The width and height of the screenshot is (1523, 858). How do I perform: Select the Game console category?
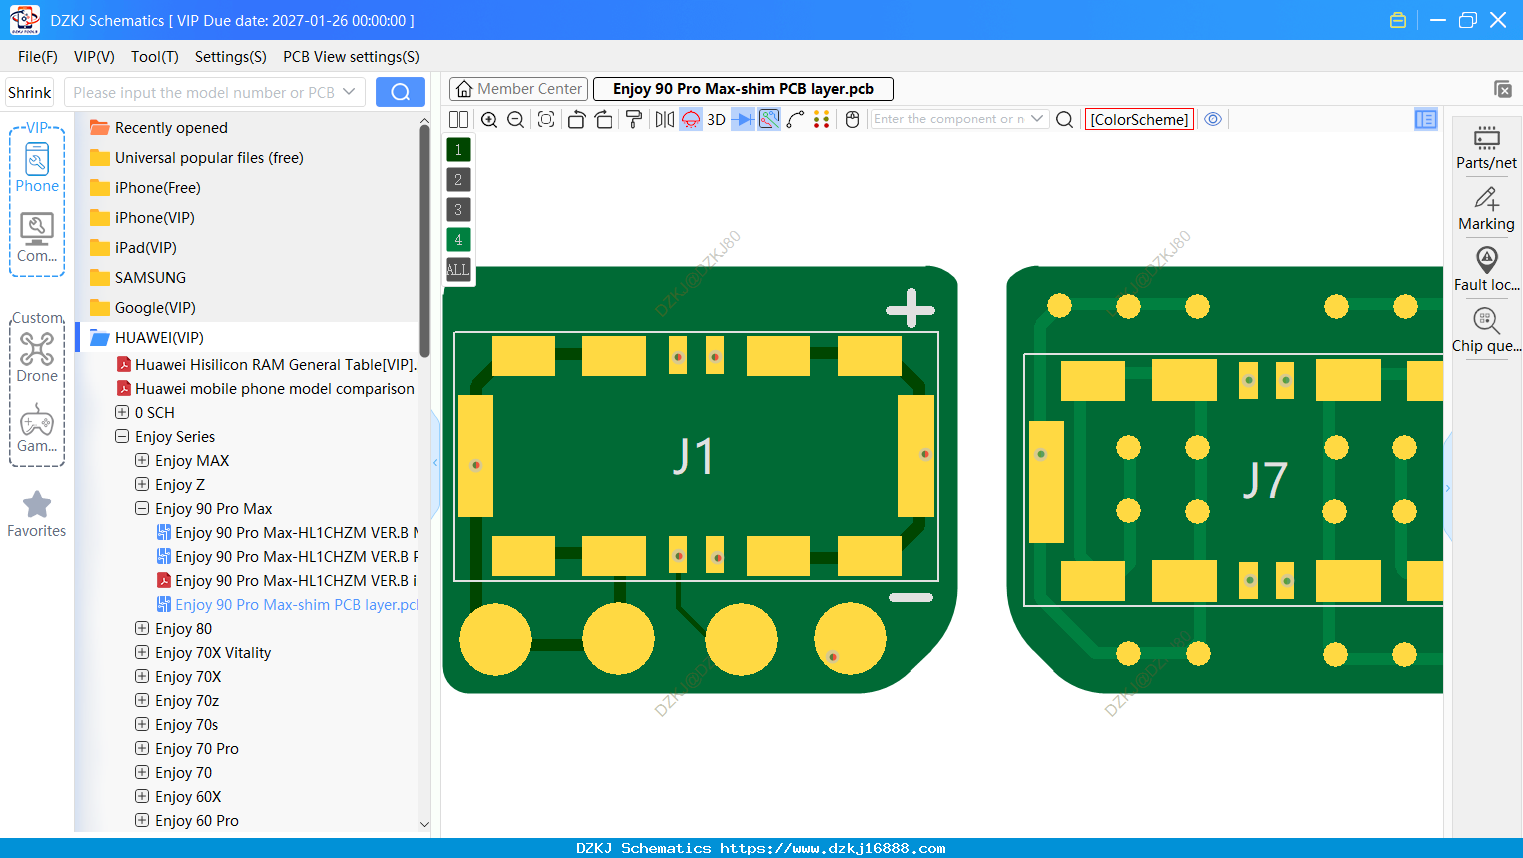pos(37,428)
